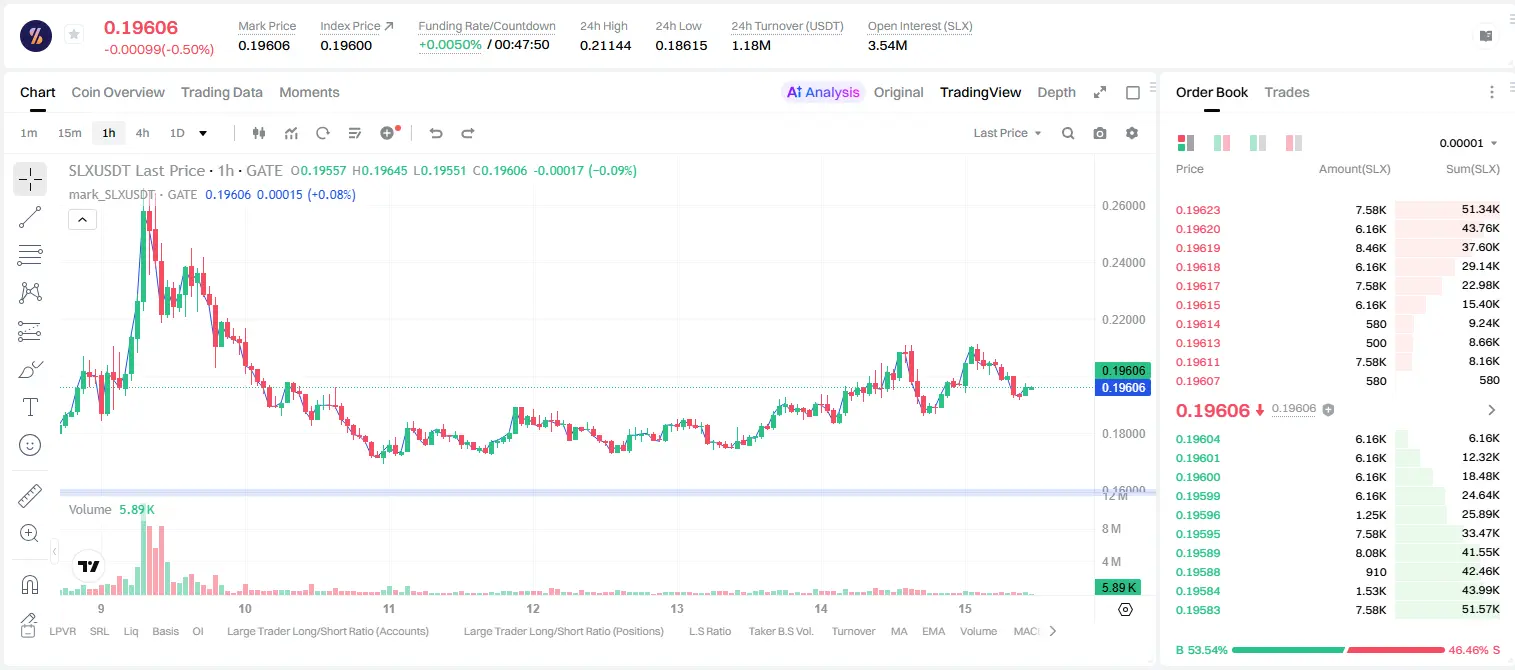Open the chart templates list icon

pos(355,133)
